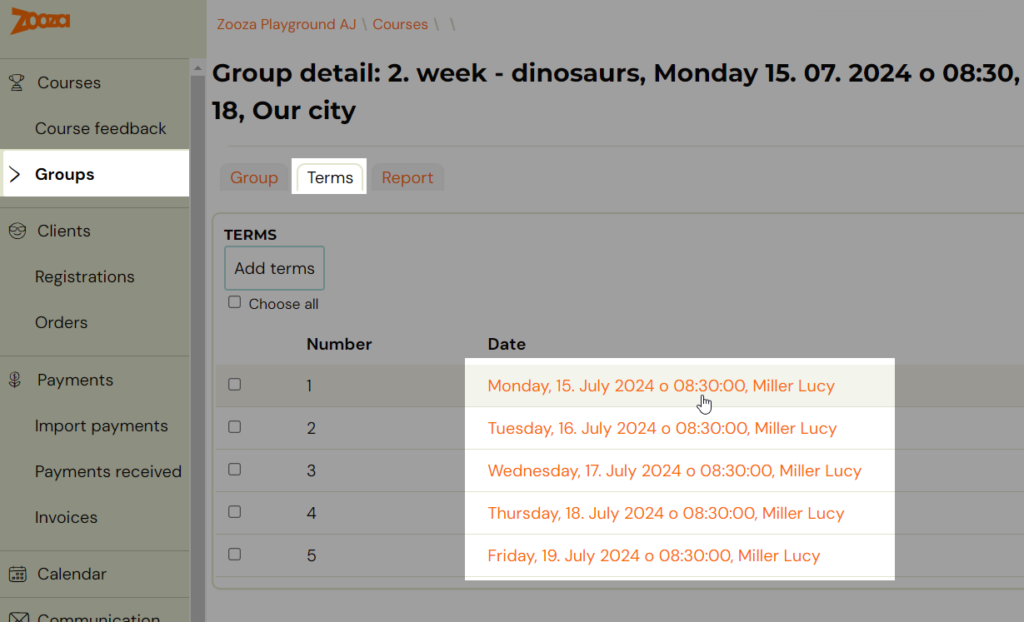Select checkbox for term number 1
The width and height of the screenshot is (1024, 622).
[234, 384]
